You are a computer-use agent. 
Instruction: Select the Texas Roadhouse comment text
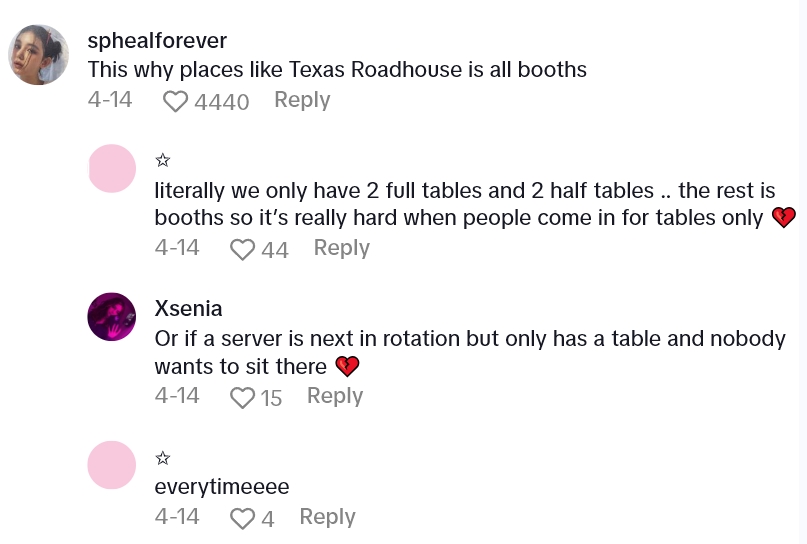coord(336,70)
